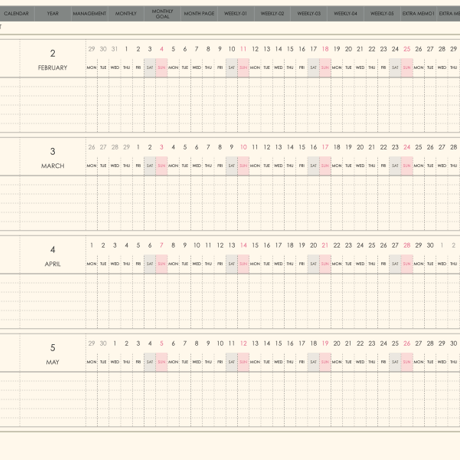Click the MARCH month label
The width and height of the screenshot is (460, 460).
(x=53, y=166)
